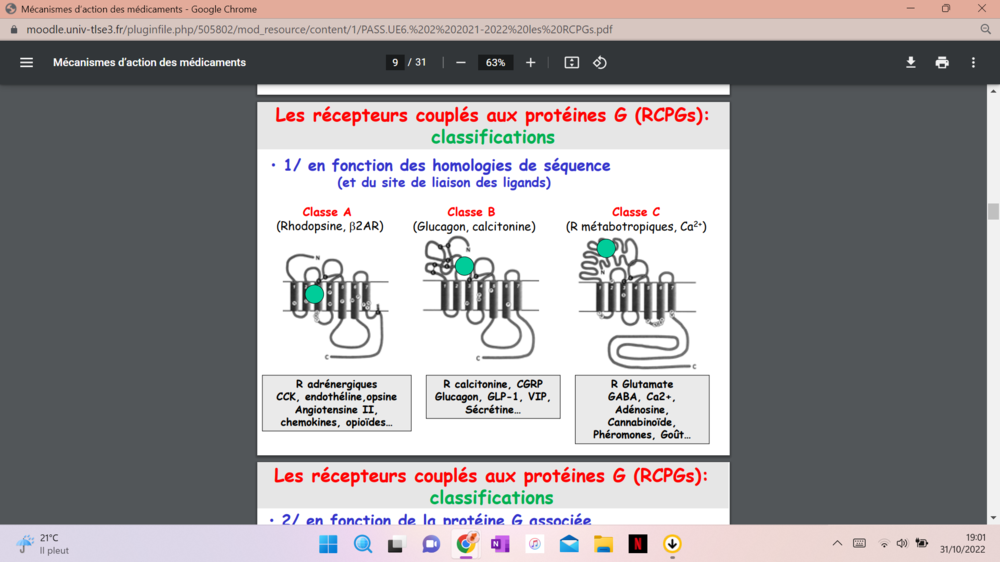
Task: Open Wi-Fi network settings in tray
Action: [x=884, y=544]
